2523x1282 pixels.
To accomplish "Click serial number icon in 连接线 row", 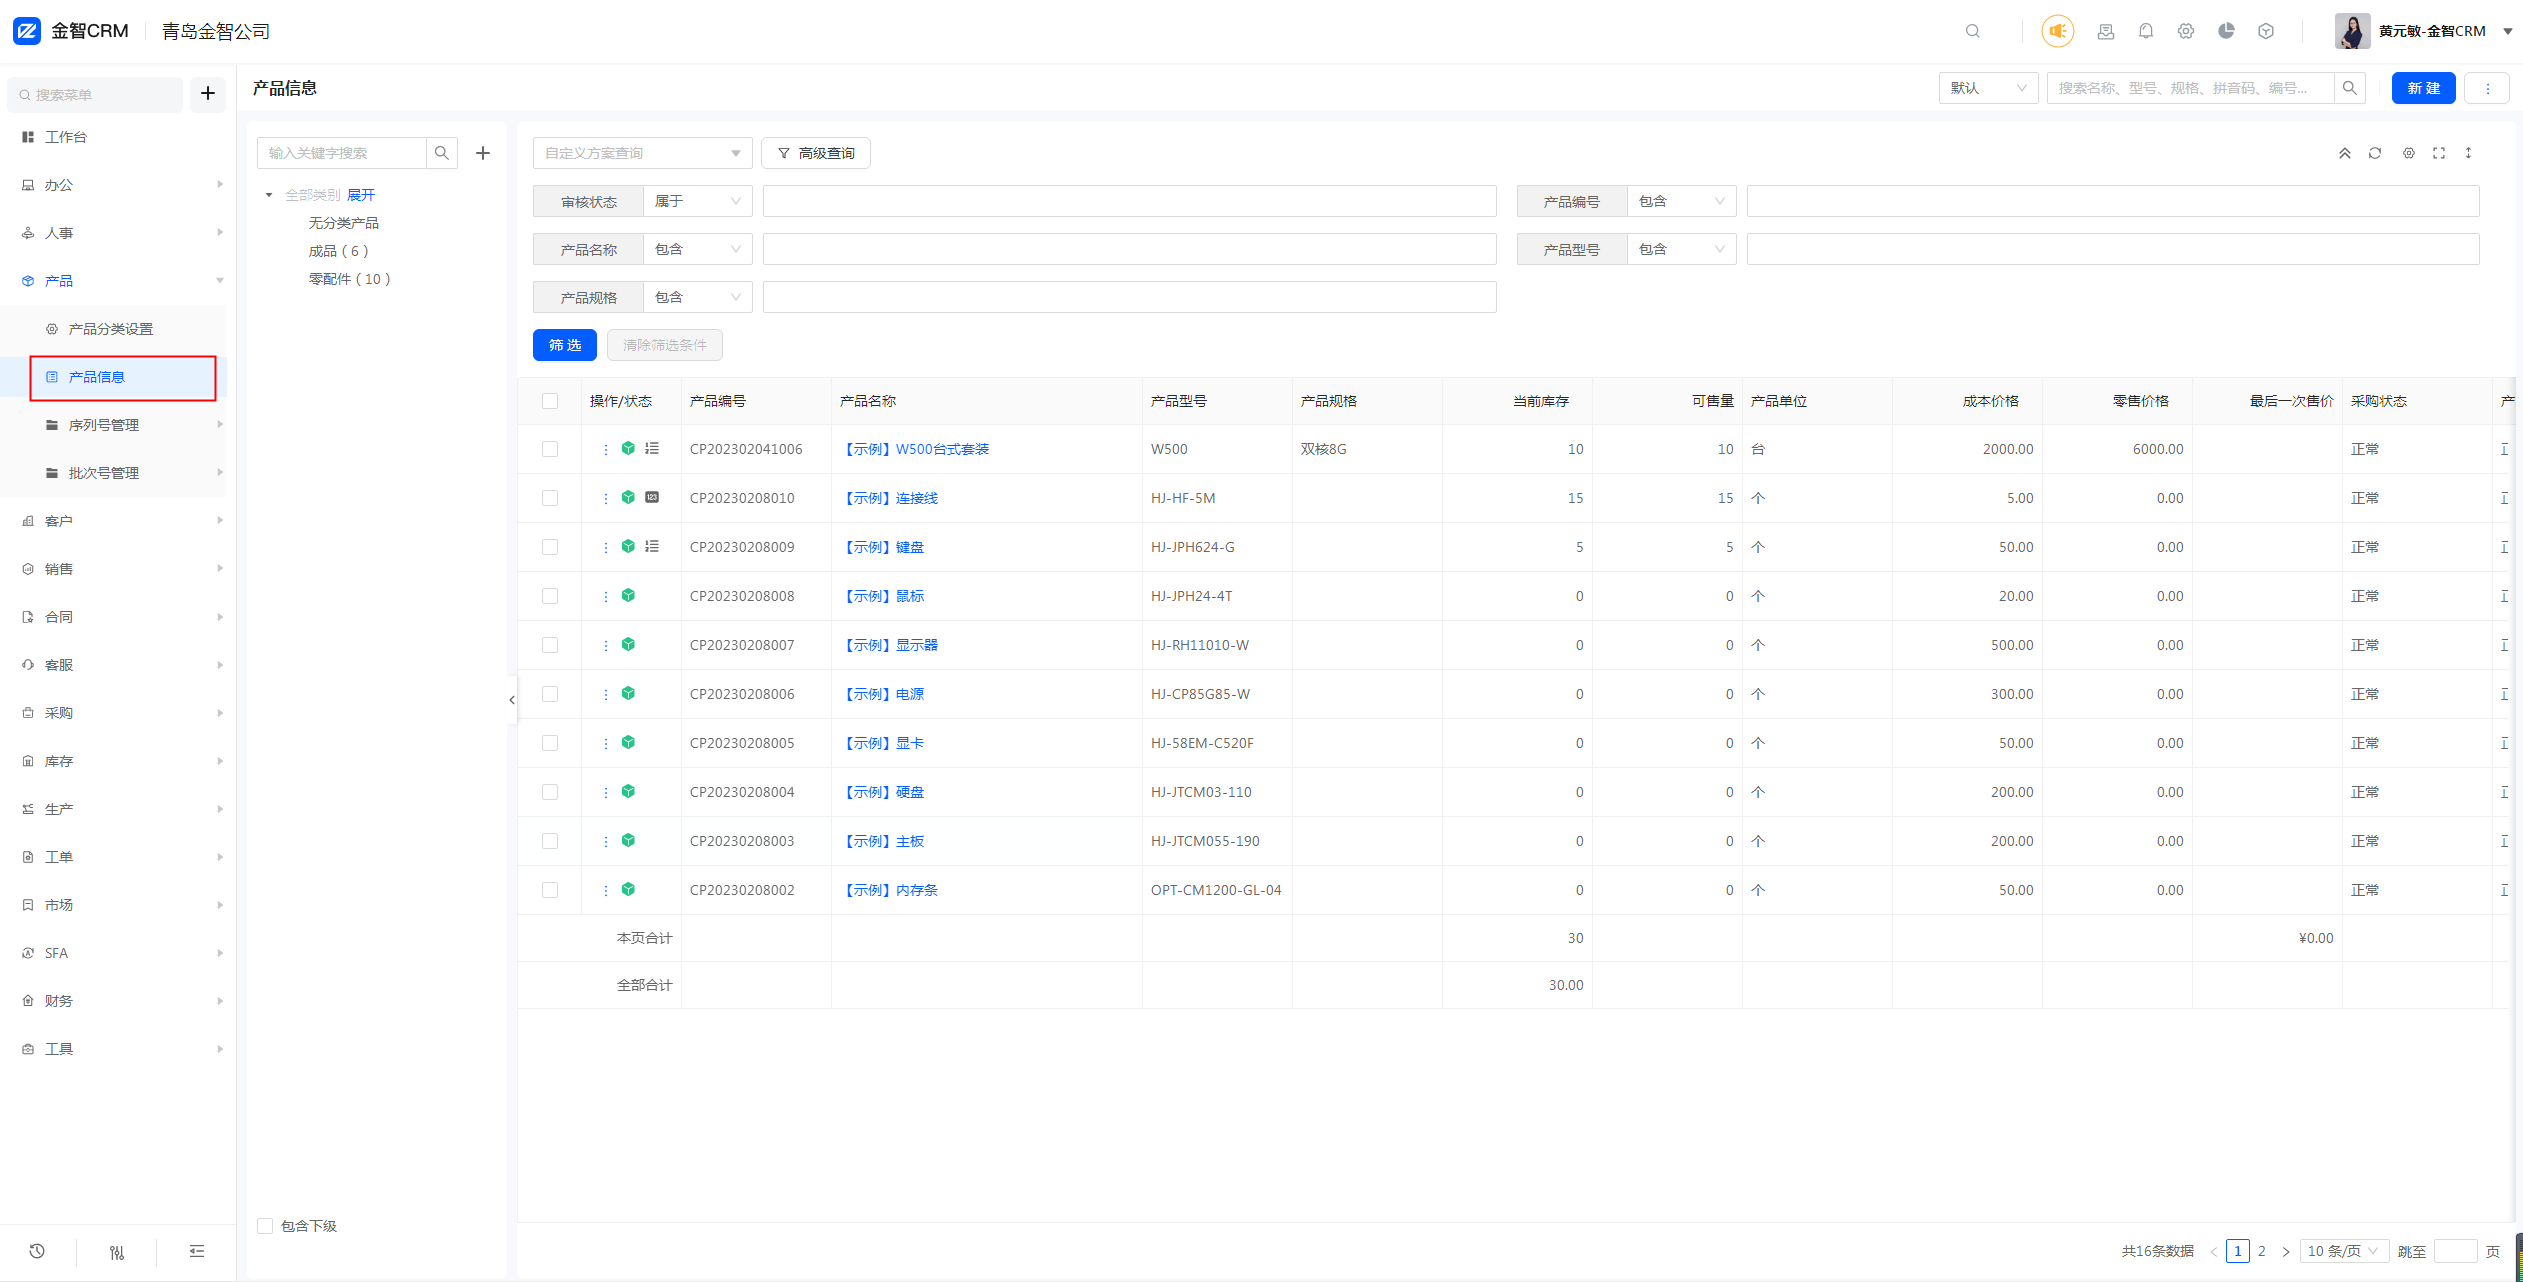I will 652,497.
